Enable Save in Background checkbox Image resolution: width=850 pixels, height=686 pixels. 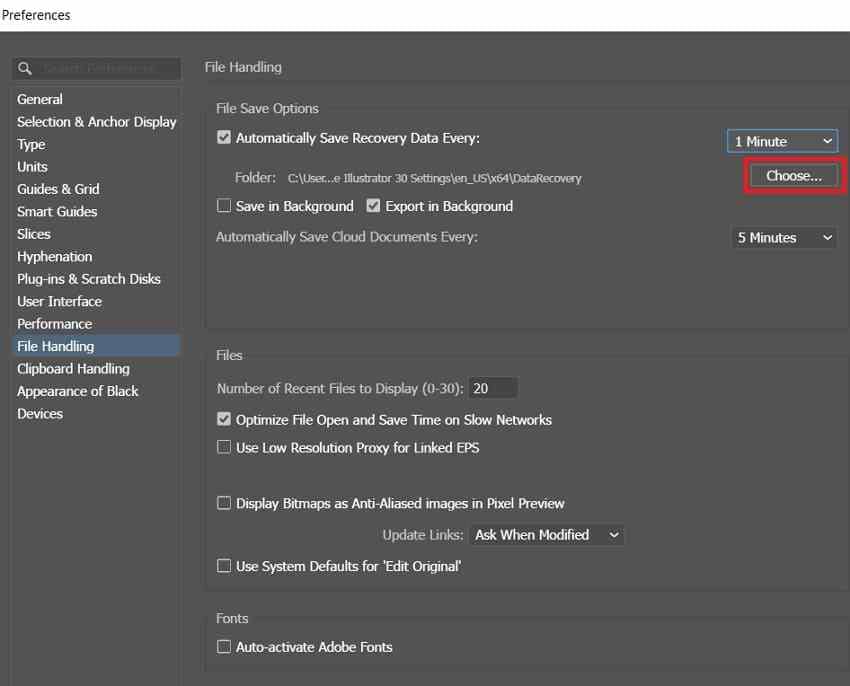224,206
